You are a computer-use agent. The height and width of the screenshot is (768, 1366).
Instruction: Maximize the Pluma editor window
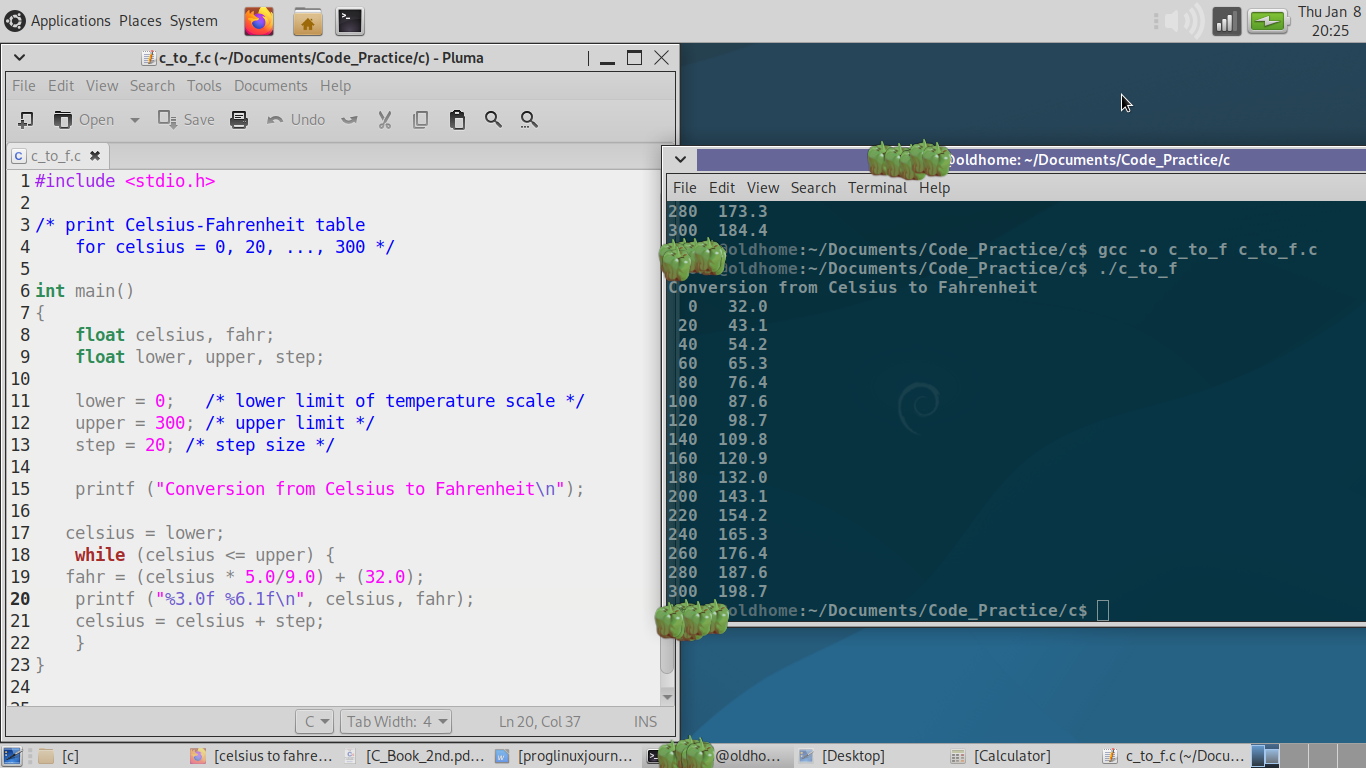coord(634,58)
